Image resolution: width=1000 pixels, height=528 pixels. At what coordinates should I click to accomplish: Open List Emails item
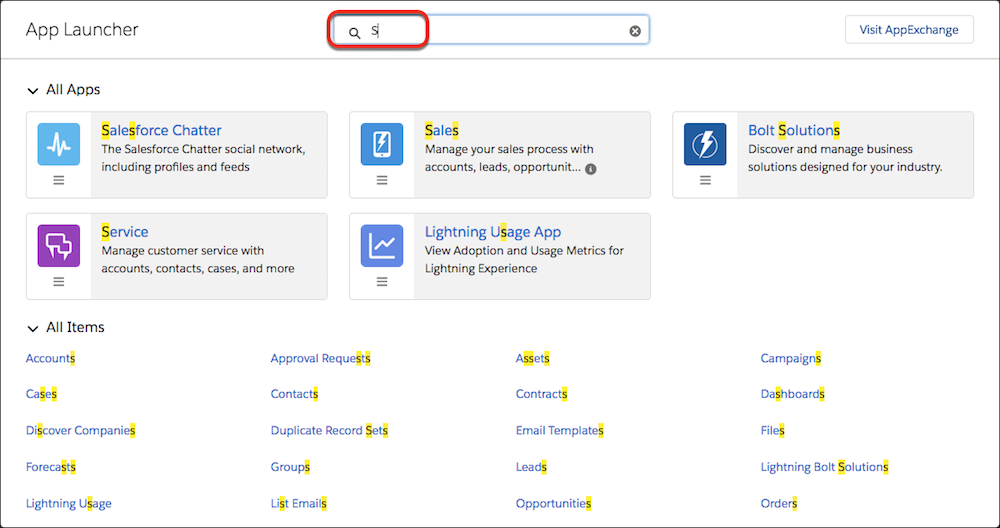pos(298,503)
